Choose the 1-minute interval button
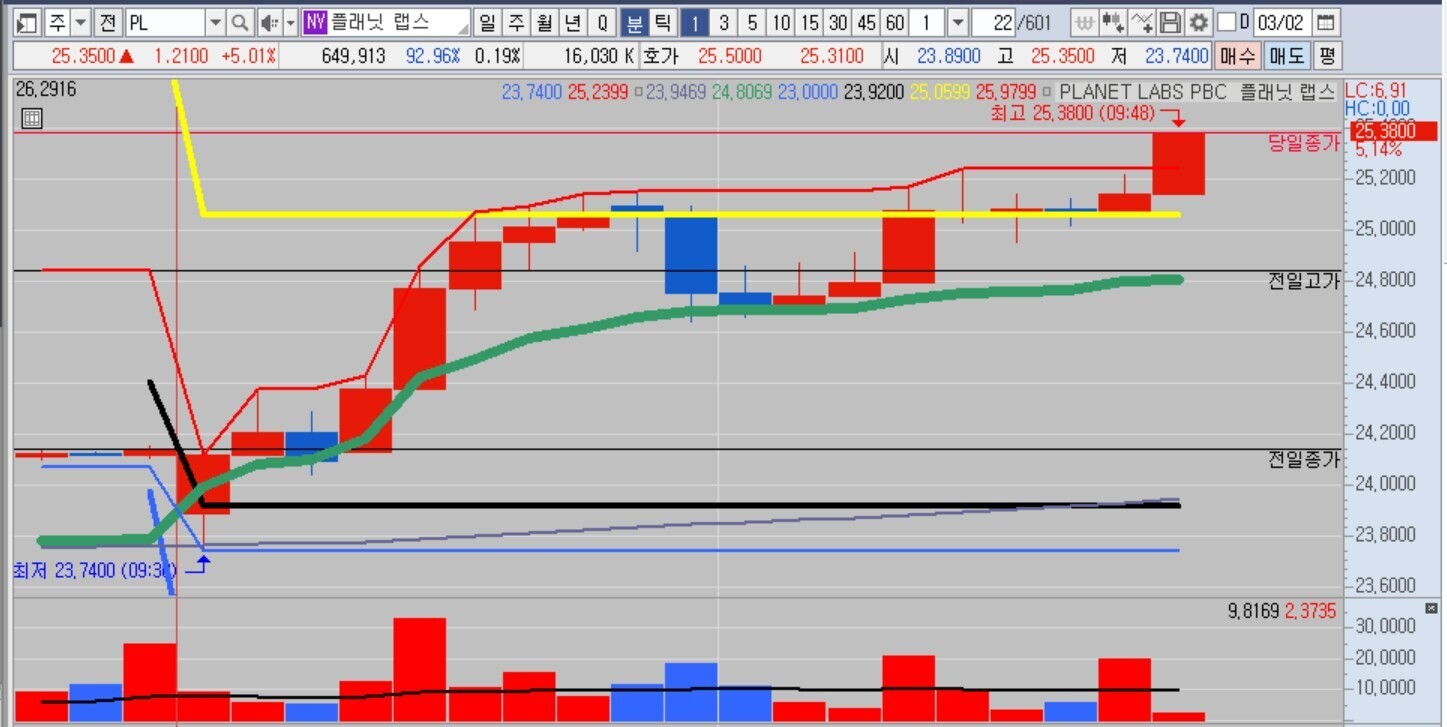The width and height of the screenshot is (1447, 727). coord(695,22)
